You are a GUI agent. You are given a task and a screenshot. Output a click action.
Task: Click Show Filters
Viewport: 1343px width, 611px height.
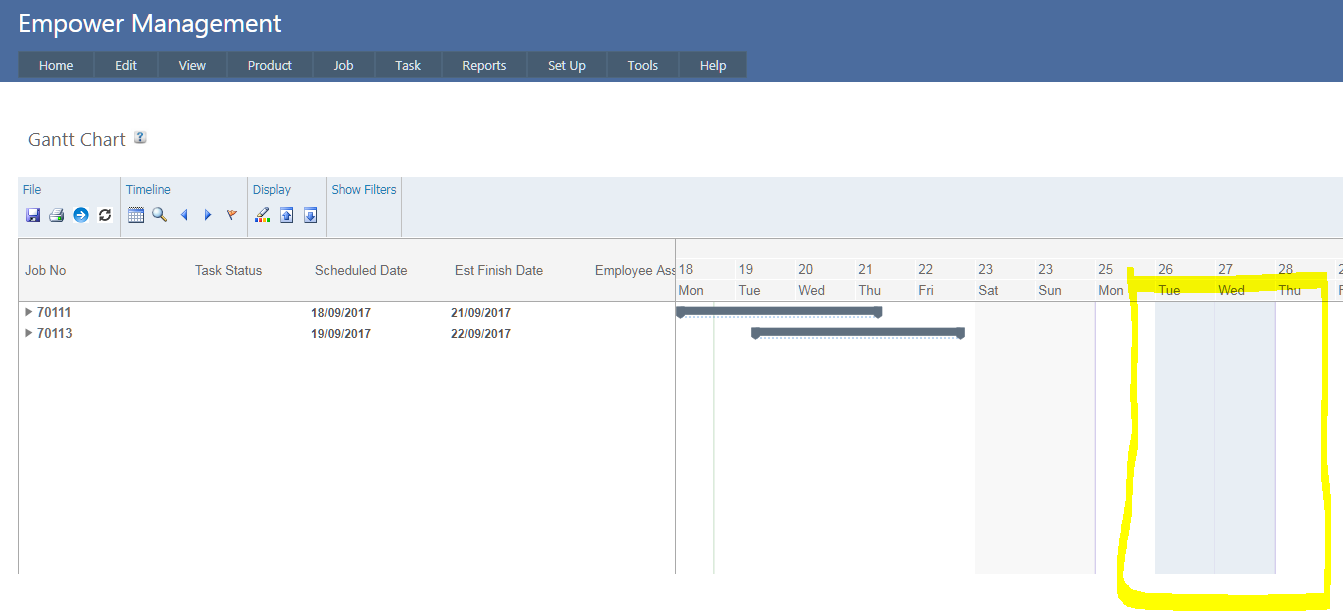pos(364,190)
